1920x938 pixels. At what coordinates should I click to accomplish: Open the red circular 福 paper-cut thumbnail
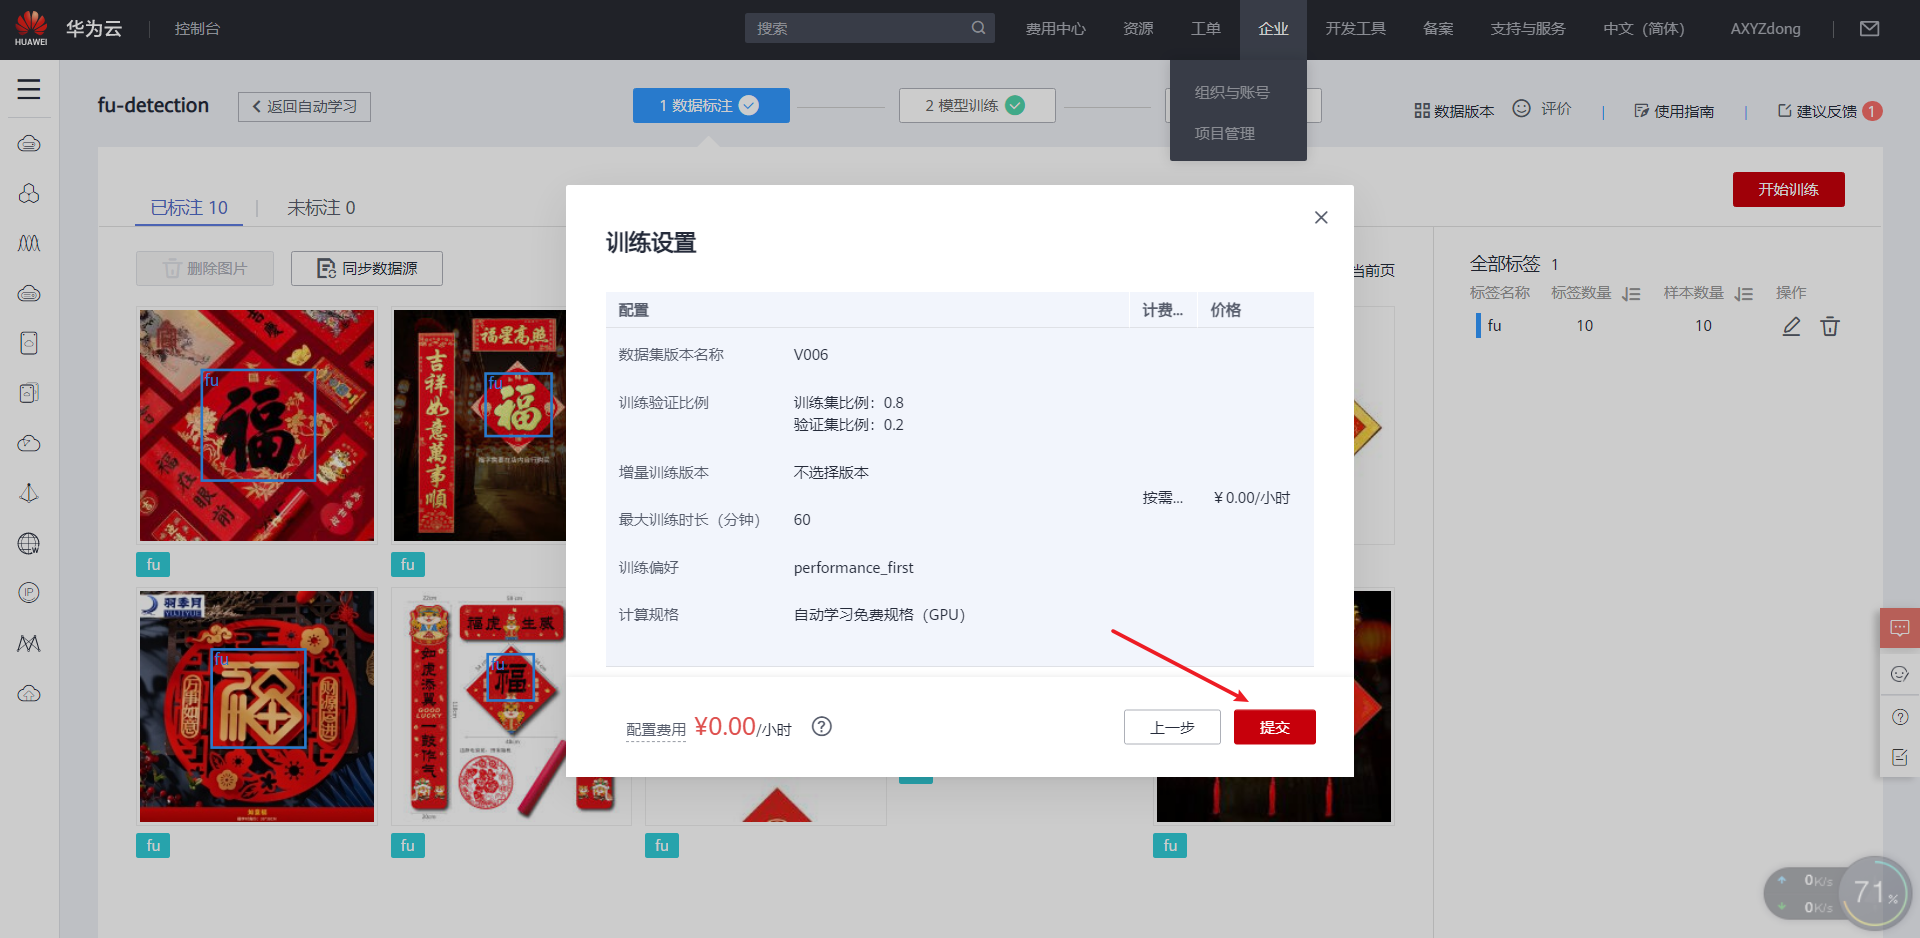pos(257,706)
